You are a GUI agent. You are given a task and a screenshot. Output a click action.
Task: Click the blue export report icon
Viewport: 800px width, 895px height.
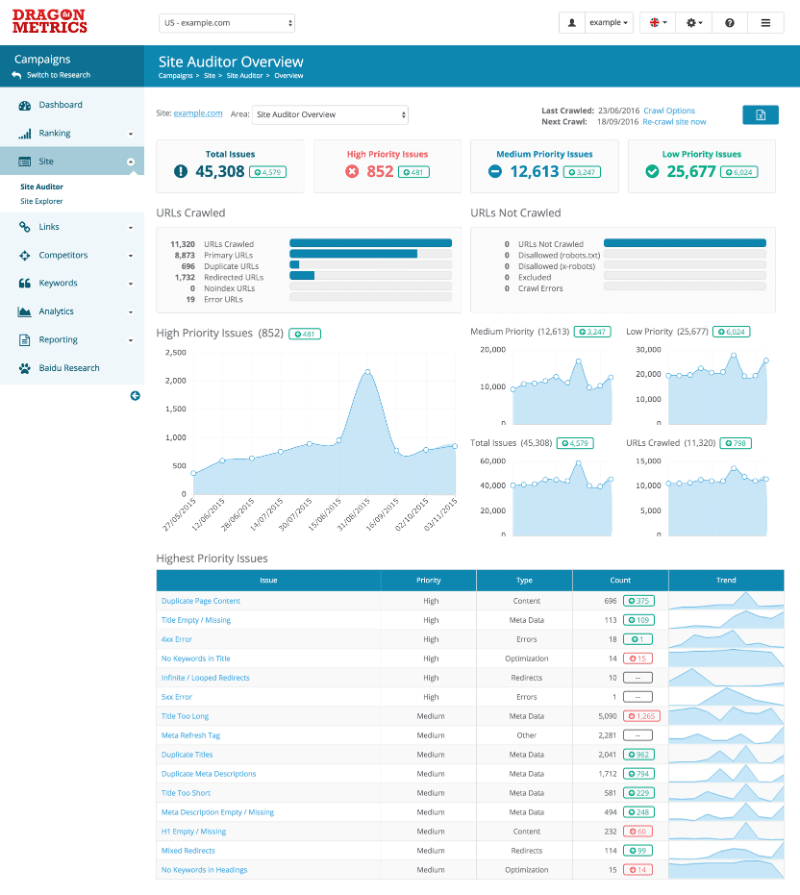(x=760, y=115)
